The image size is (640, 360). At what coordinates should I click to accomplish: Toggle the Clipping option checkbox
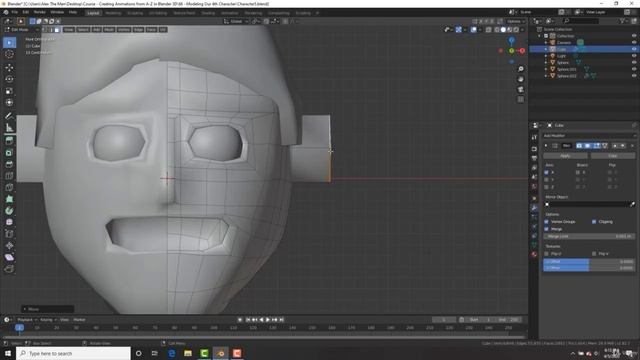pos(594,222)
